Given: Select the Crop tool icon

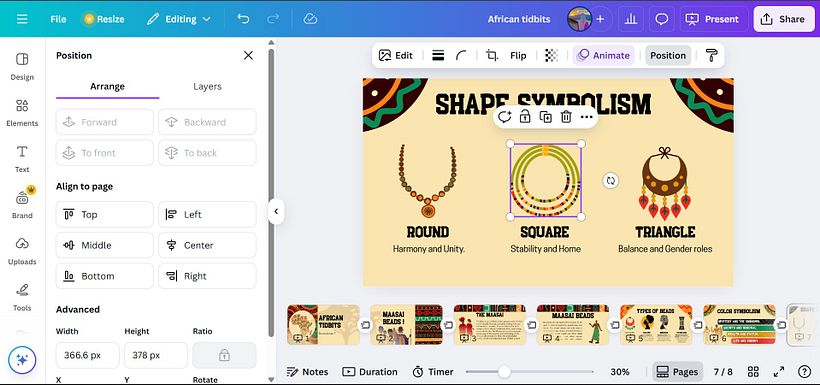Looking at the screenshot, I should pos(492,55).
